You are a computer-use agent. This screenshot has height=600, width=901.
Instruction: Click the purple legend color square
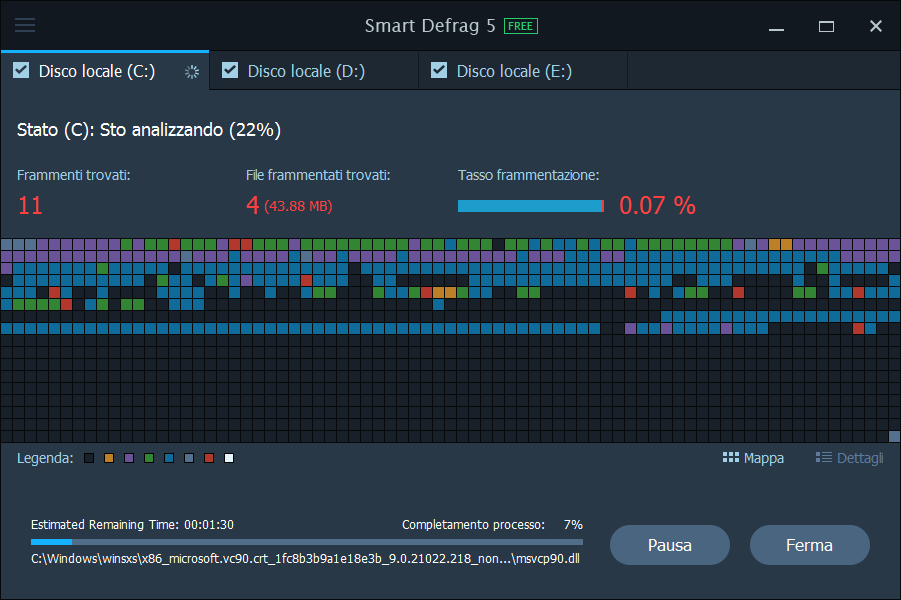(129, 458)
